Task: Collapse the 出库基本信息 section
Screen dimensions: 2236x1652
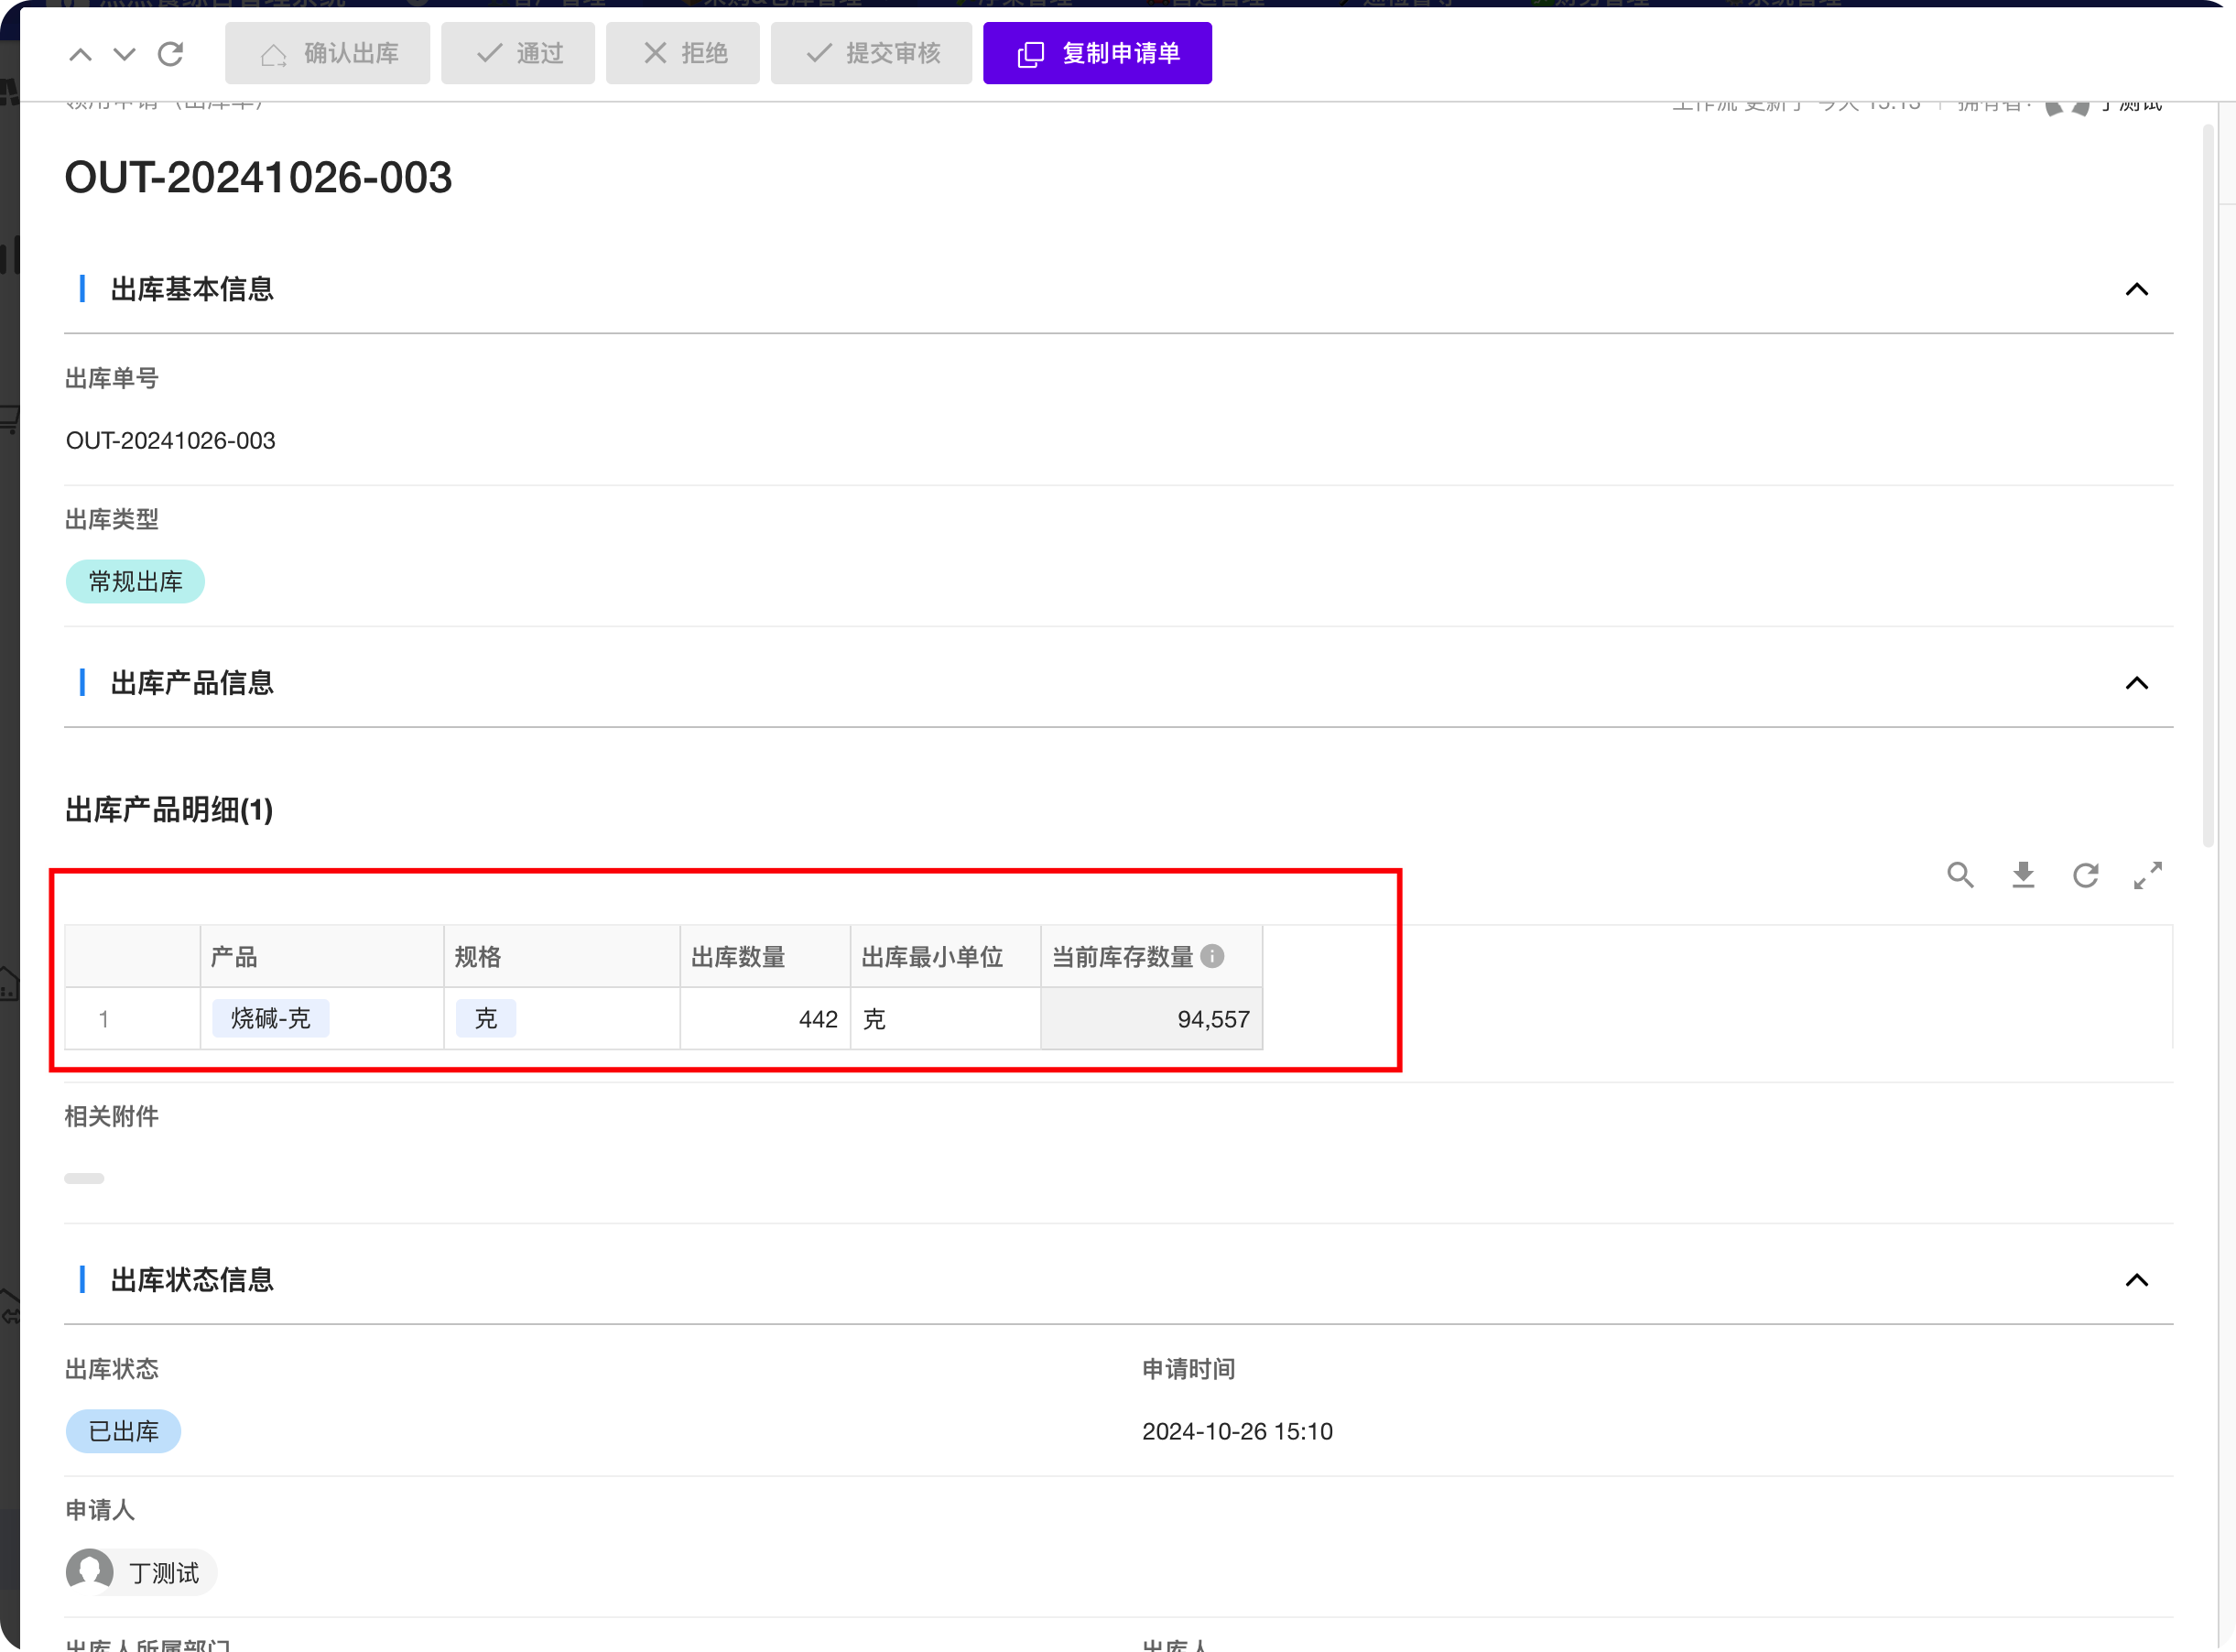Action: tap(2136, 290)
